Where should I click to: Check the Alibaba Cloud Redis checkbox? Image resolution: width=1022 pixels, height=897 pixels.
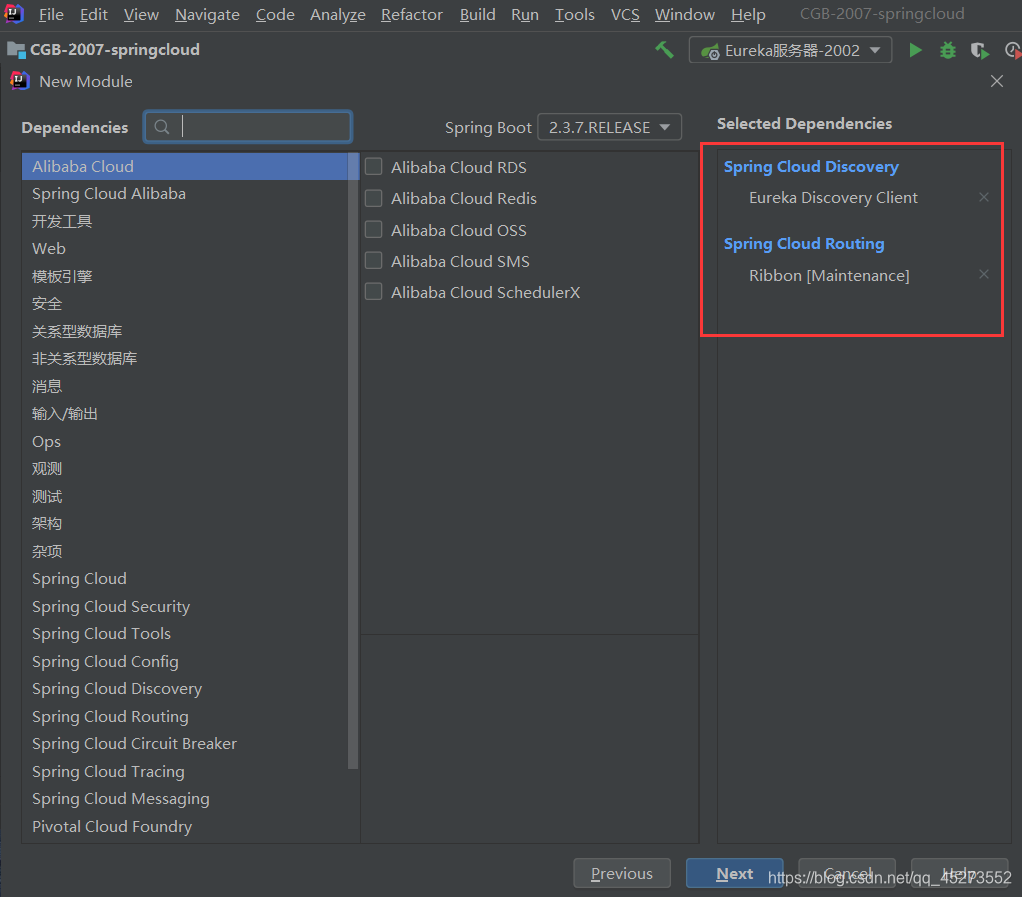pyautogui.click(x=373, y=198)
